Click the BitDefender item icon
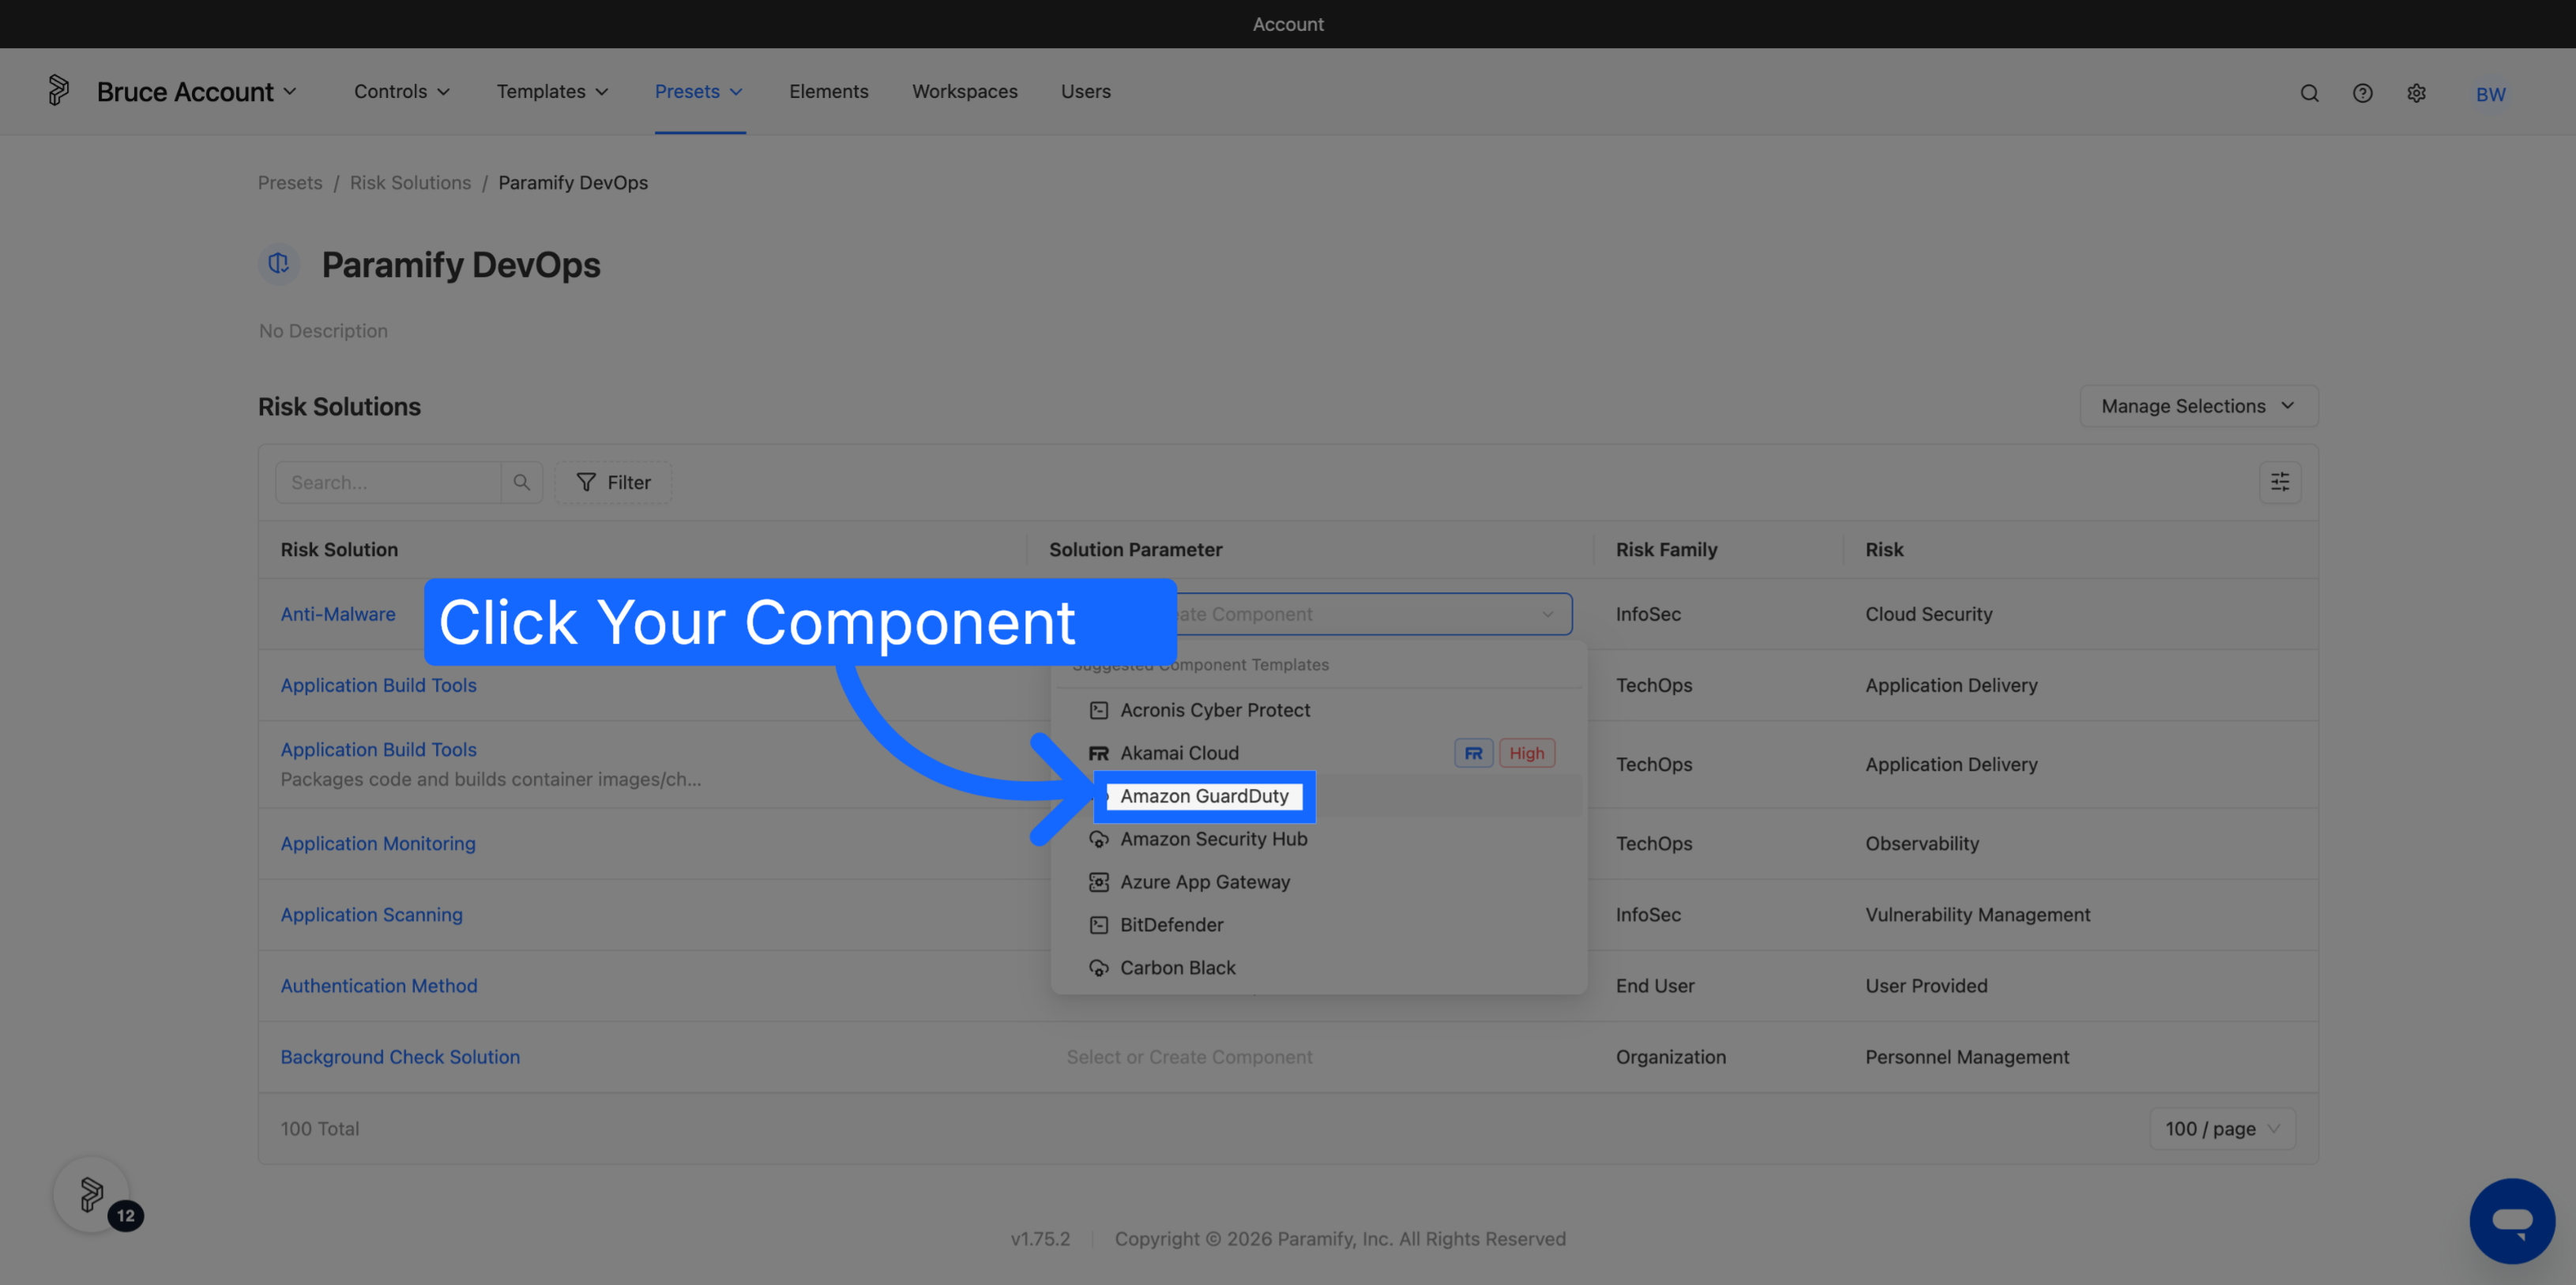The height and width of the screenshot is (1285, 2576). [1099, 925]
